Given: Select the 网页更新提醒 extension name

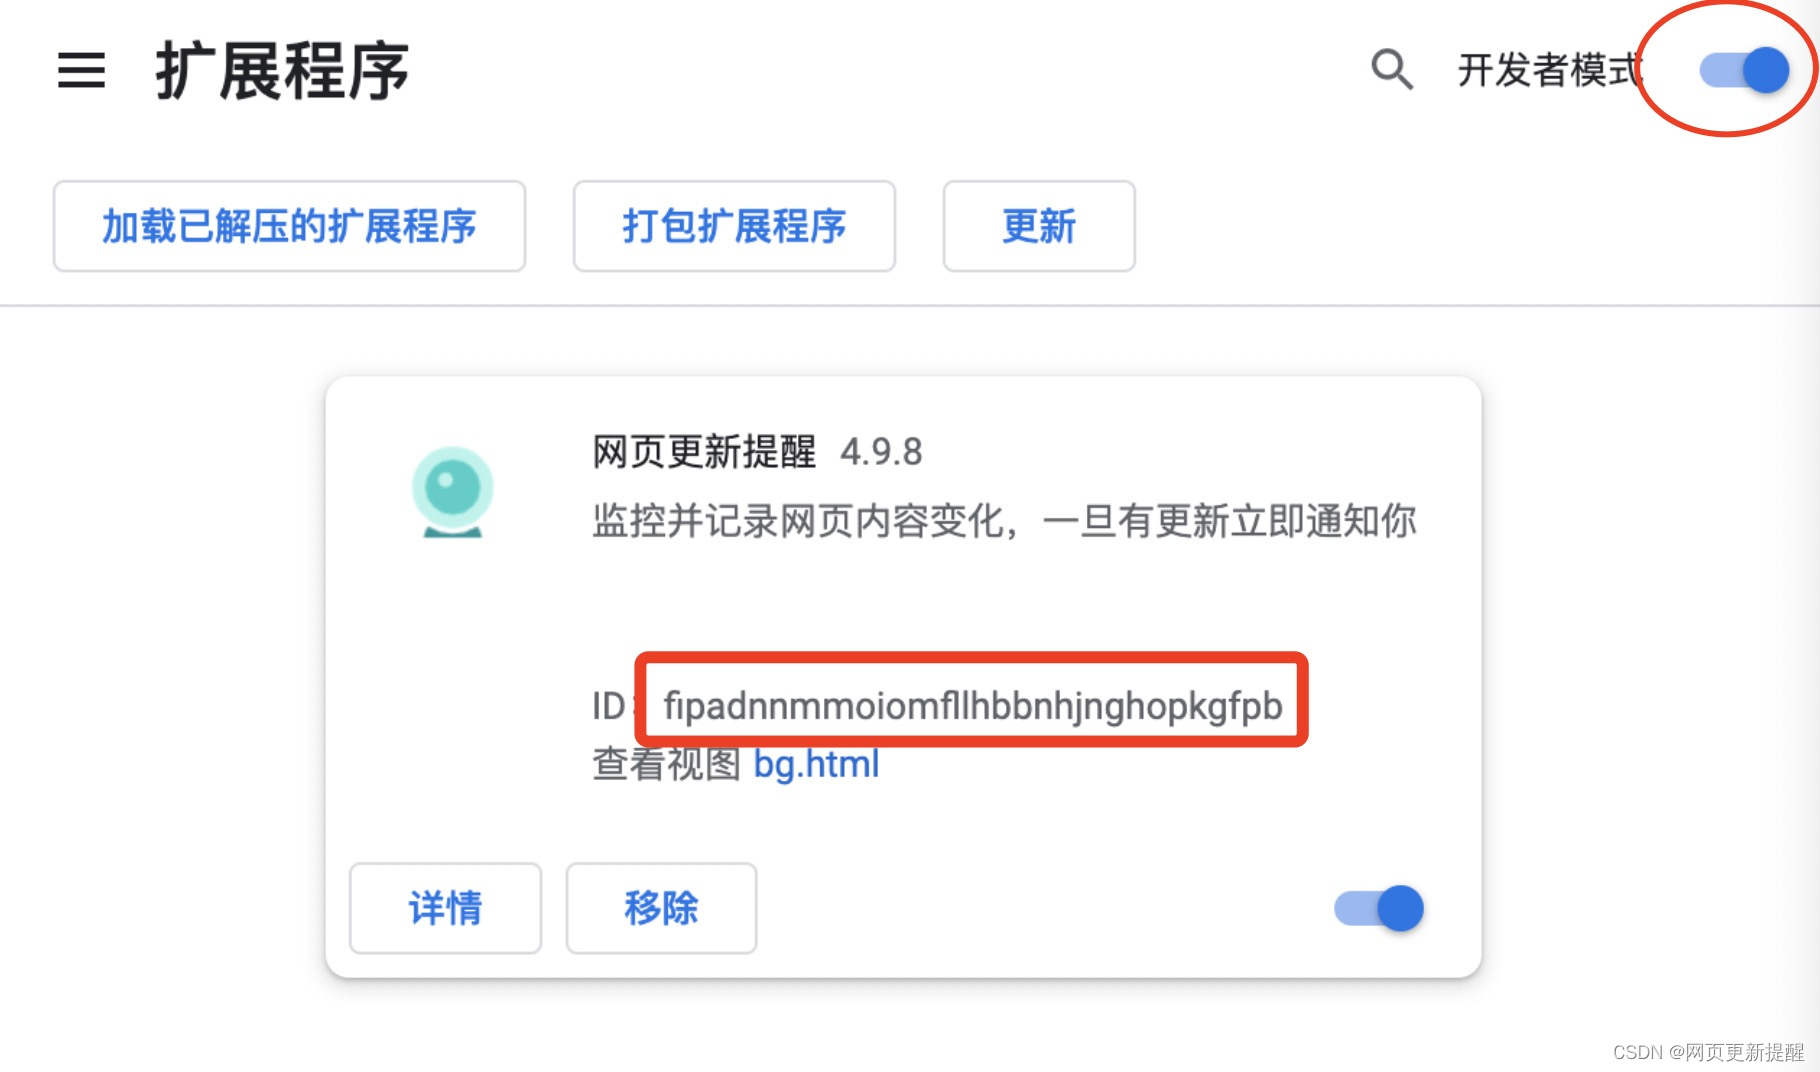Looking at the screenshot, I should click(x=704, y=452).
